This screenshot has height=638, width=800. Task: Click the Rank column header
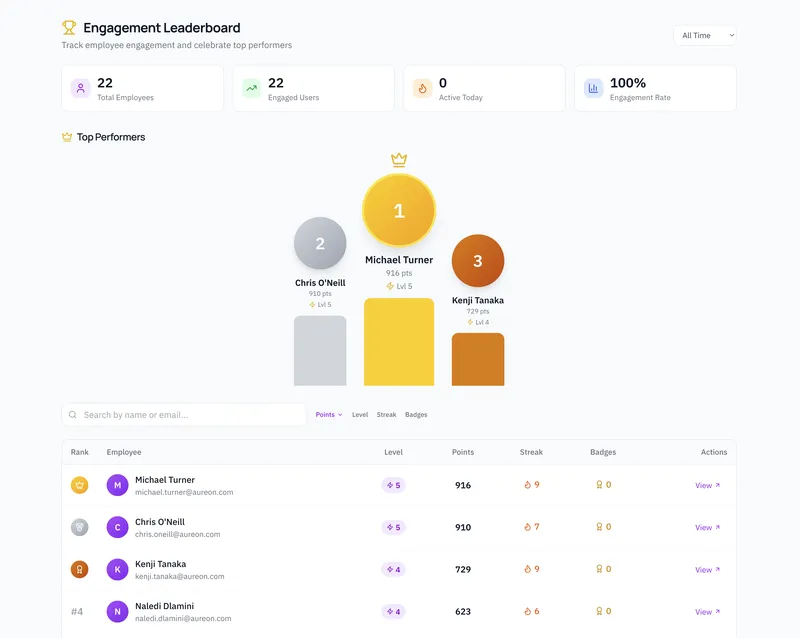click(80, 452)
